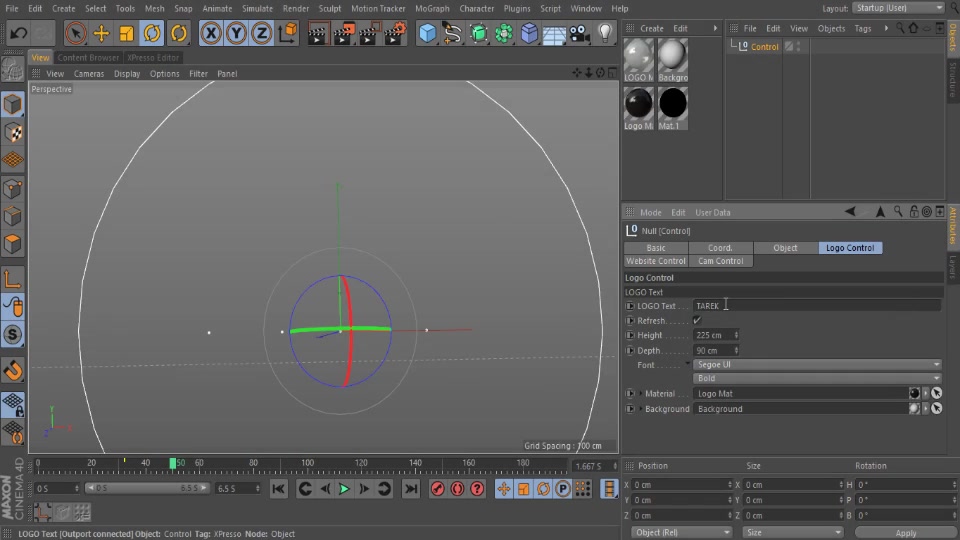Switch to the Cam Control tab
This screenshot has height=540, width=960.
(x=721, y=261)
